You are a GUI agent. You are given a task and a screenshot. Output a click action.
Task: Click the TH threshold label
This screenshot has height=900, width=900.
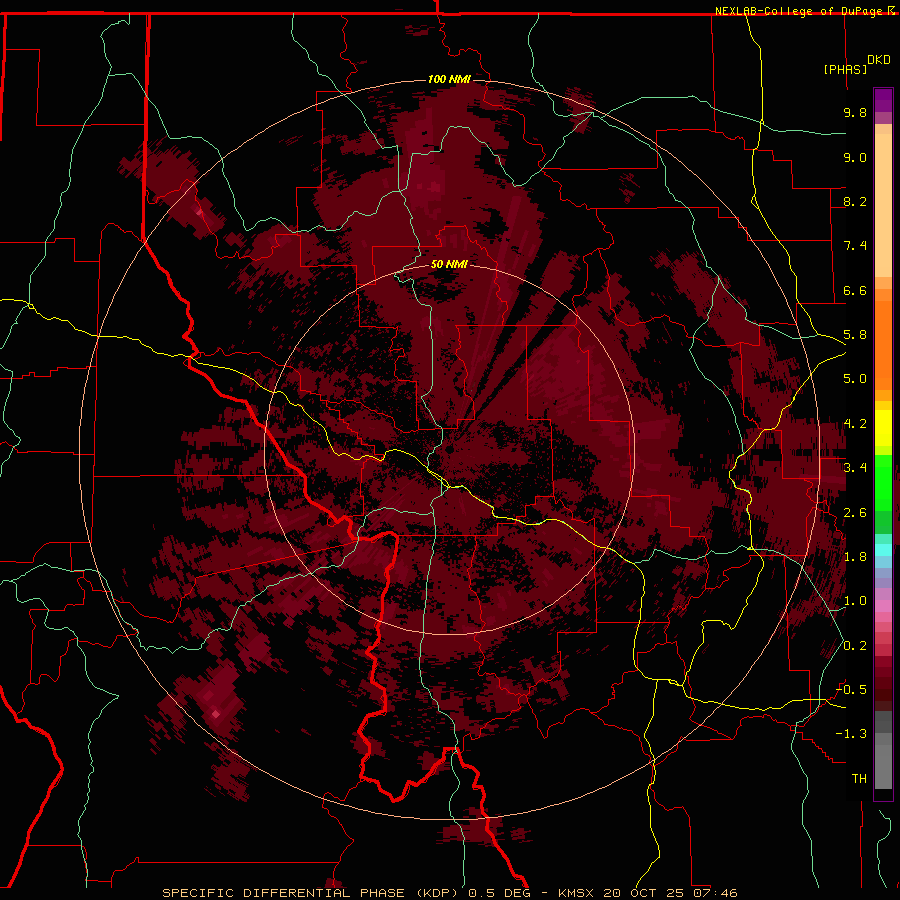(859, 779)
